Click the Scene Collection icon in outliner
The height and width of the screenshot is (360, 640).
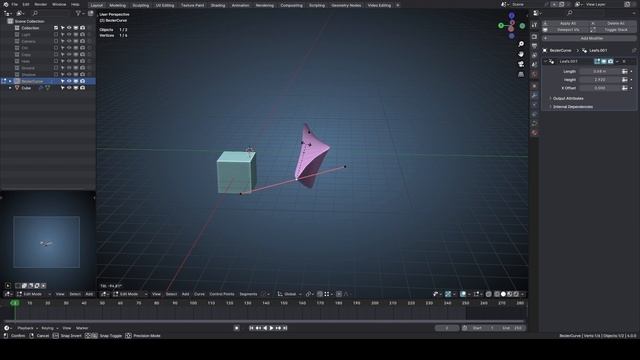tap(10, 21)
